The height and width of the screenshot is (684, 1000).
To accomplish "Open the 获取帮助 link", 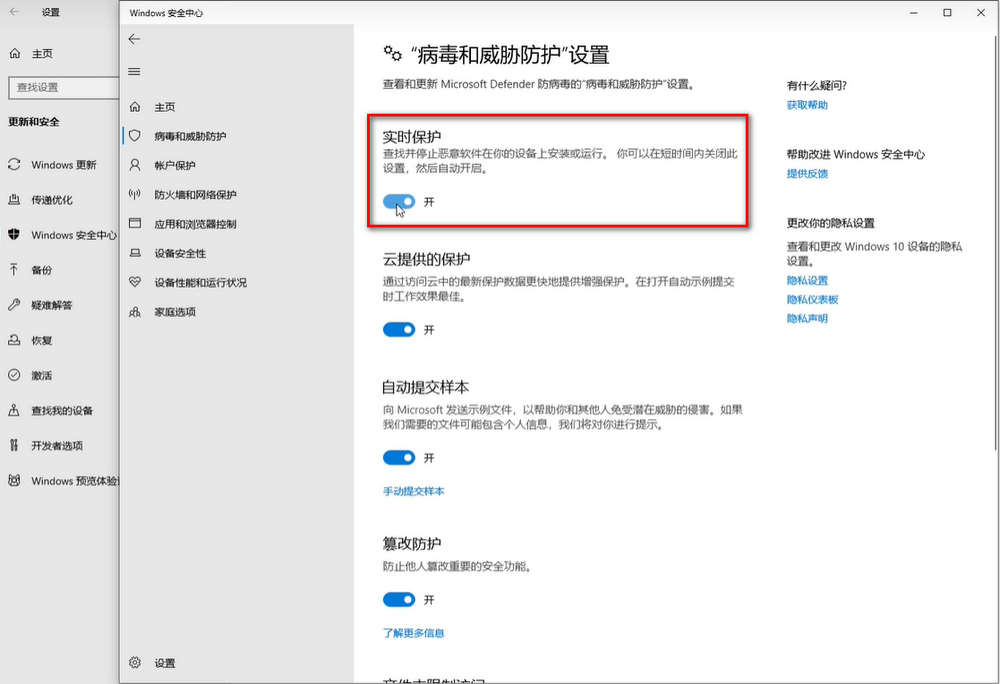I will tap(807, 105).
